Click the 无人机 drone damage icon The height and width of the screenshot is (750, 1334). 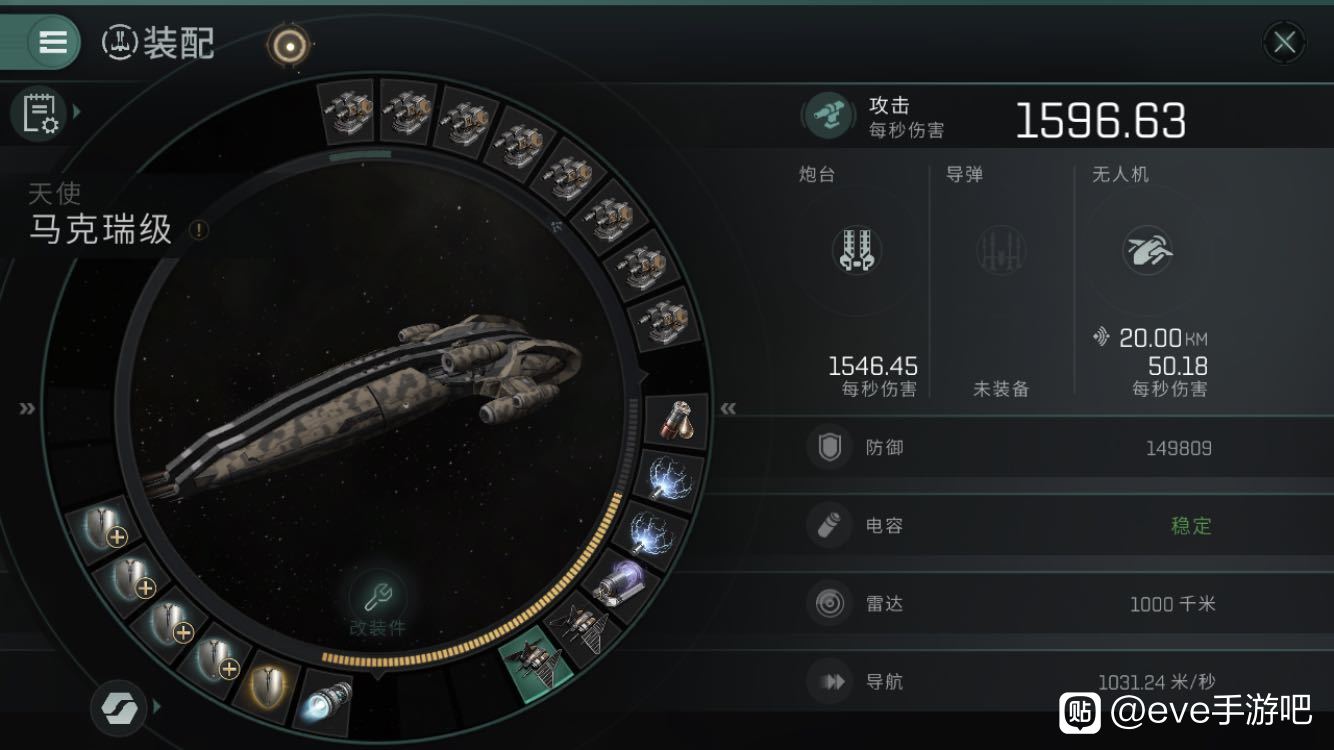click(1147, 250)
